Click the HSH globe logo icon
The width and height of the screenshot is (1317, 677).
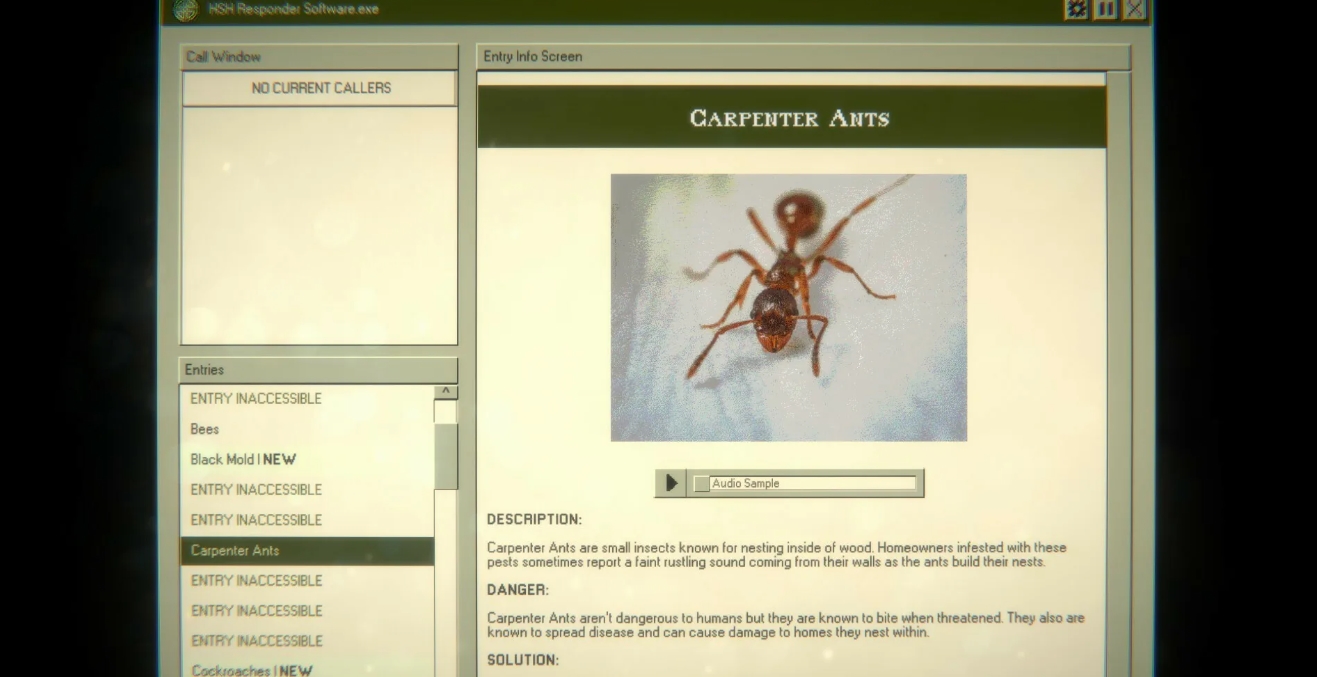pos(186,10)
